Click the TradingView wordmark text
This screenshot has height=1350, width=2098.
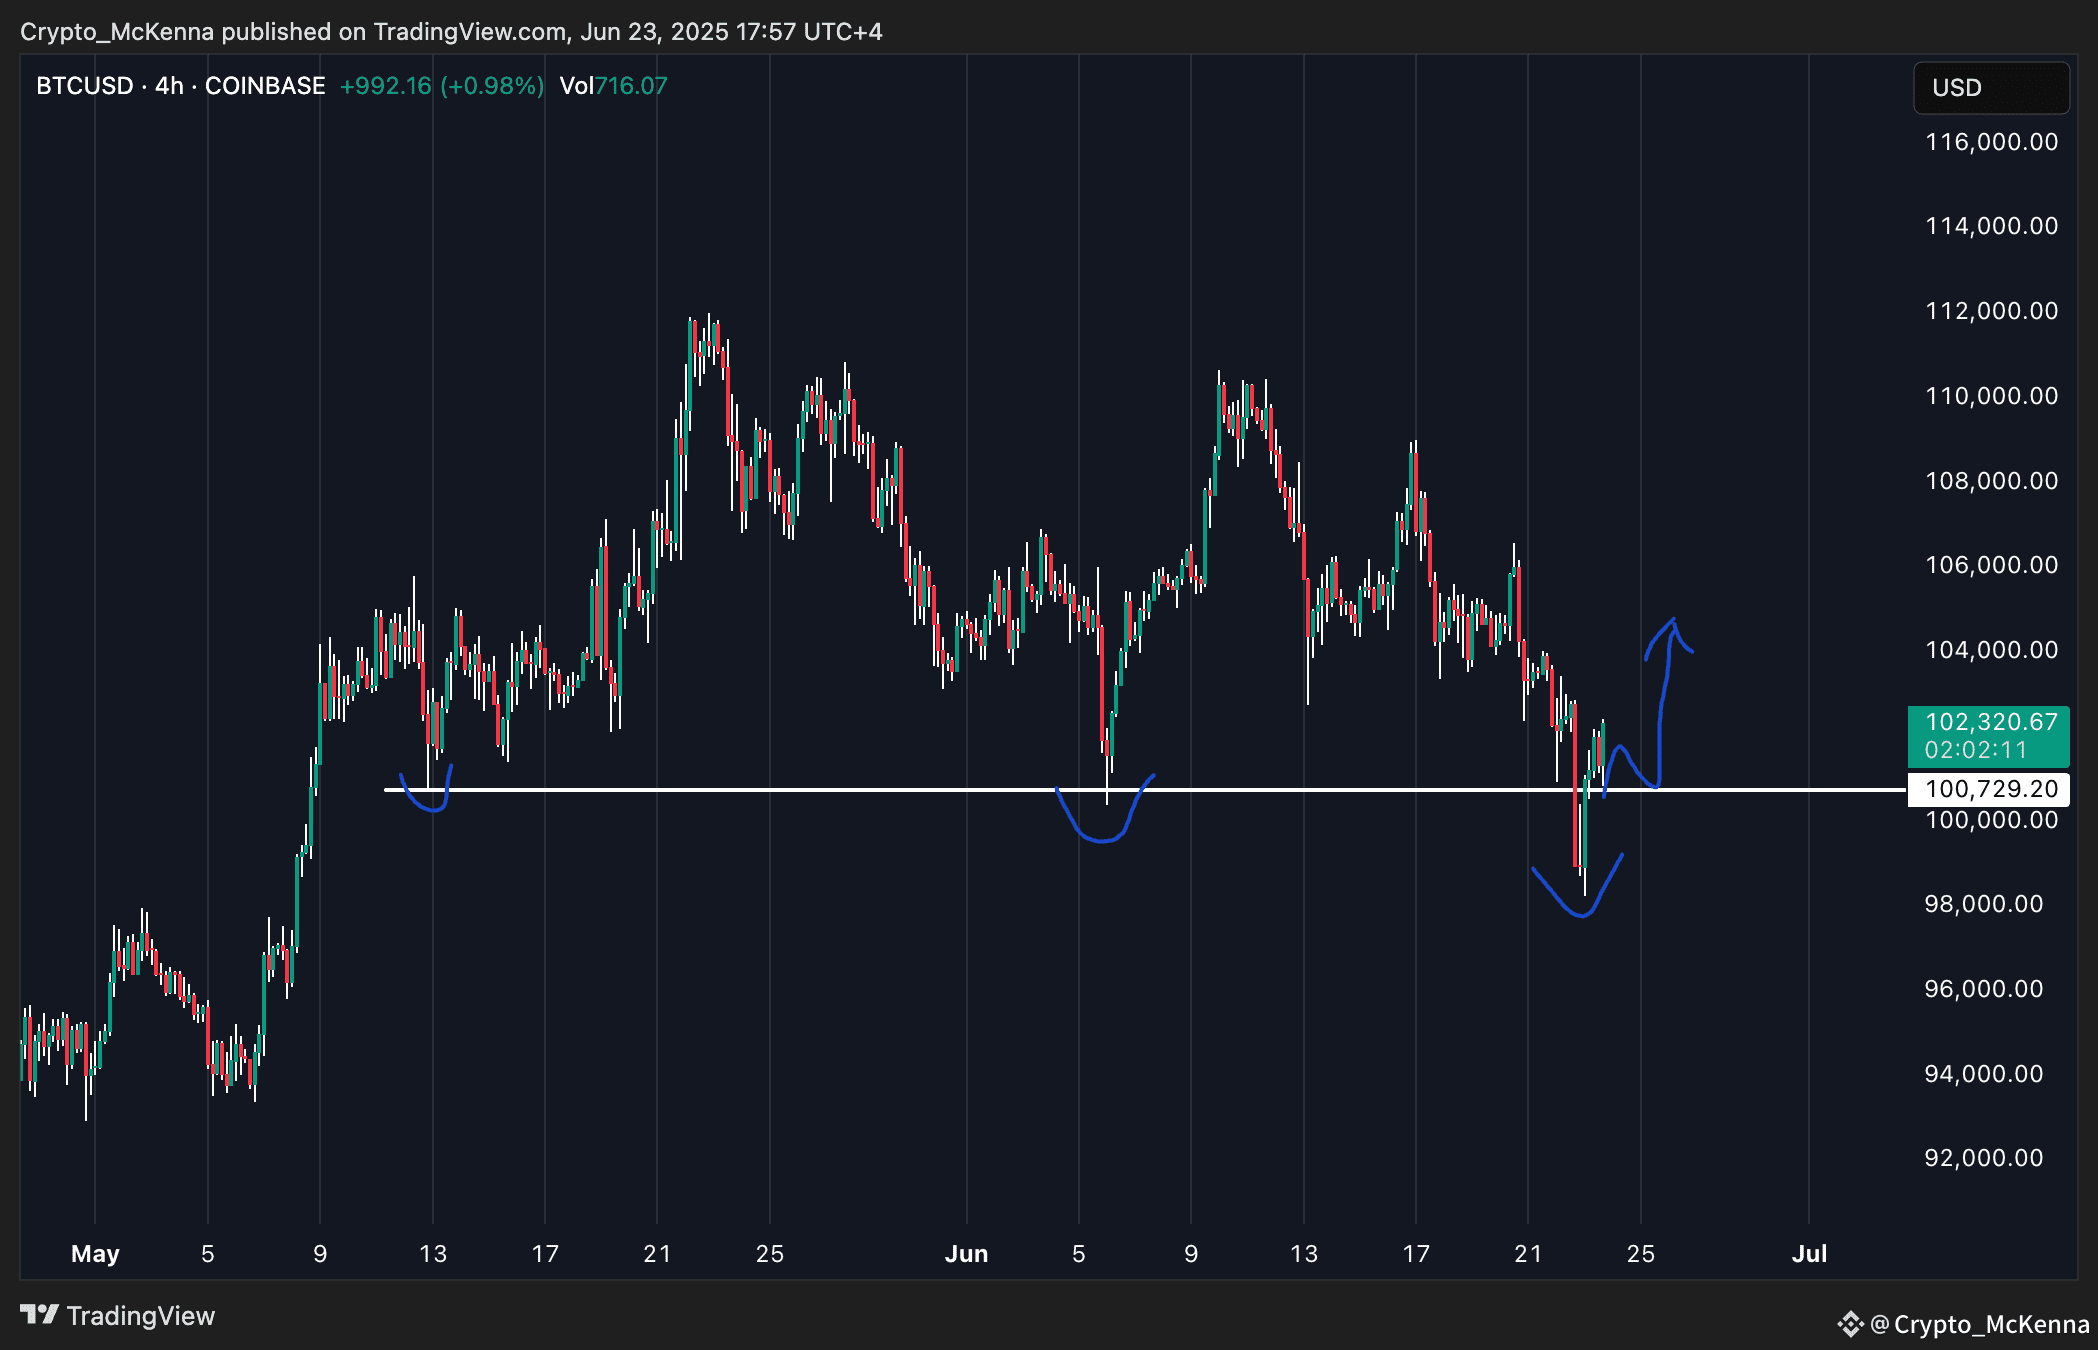pos(141,1316)
